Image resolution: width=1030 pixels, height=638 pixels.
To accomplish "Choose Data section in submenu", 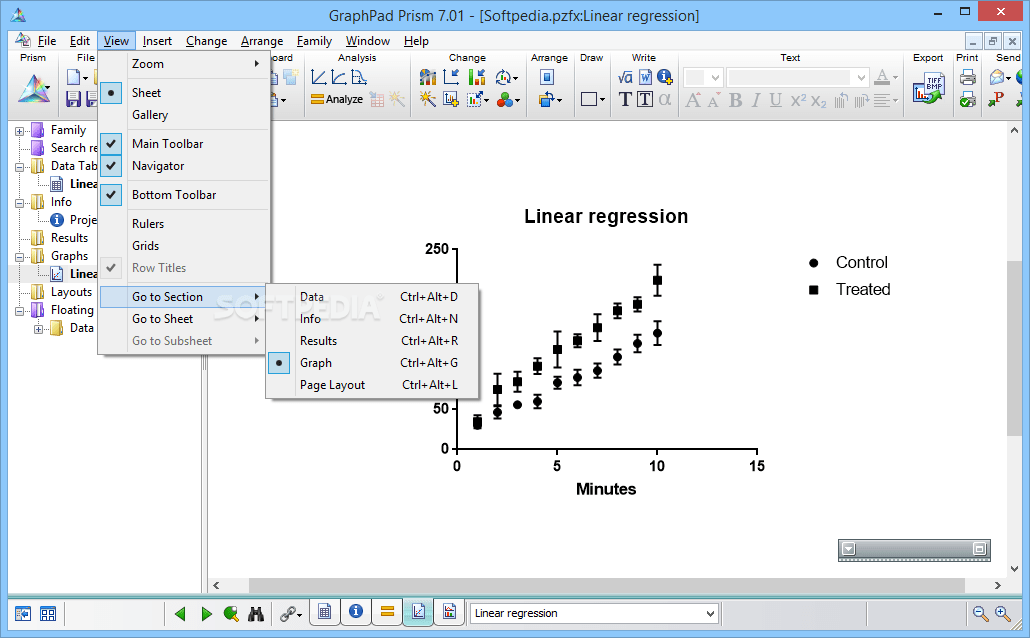I will point(372,297).
